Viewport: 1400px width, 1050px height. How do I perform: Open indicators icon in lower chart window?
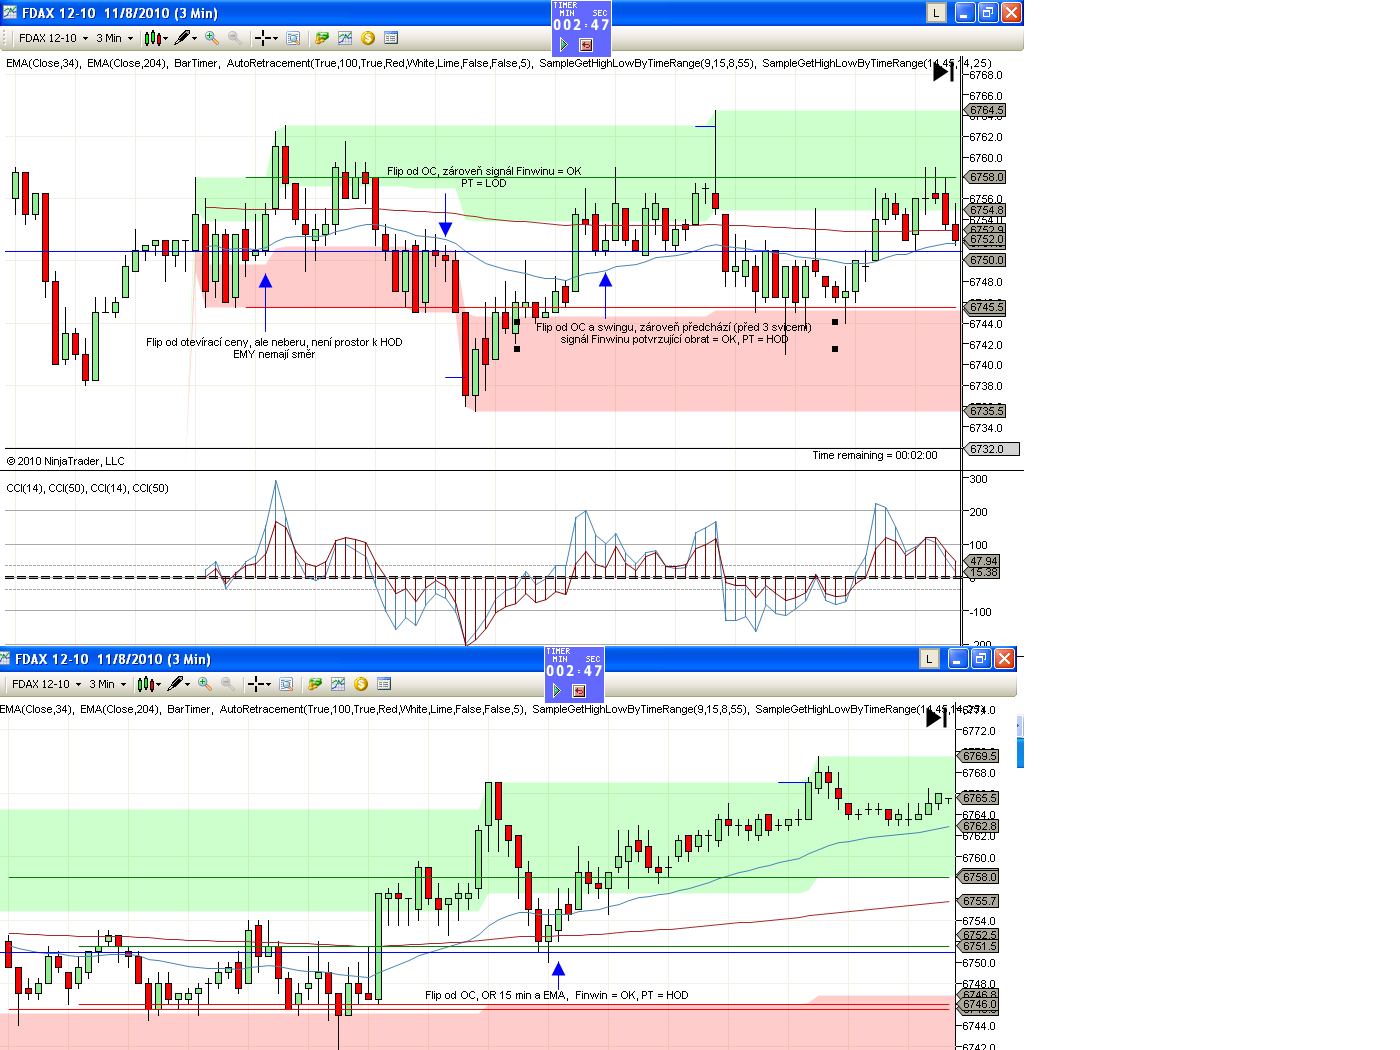(338, 684)
